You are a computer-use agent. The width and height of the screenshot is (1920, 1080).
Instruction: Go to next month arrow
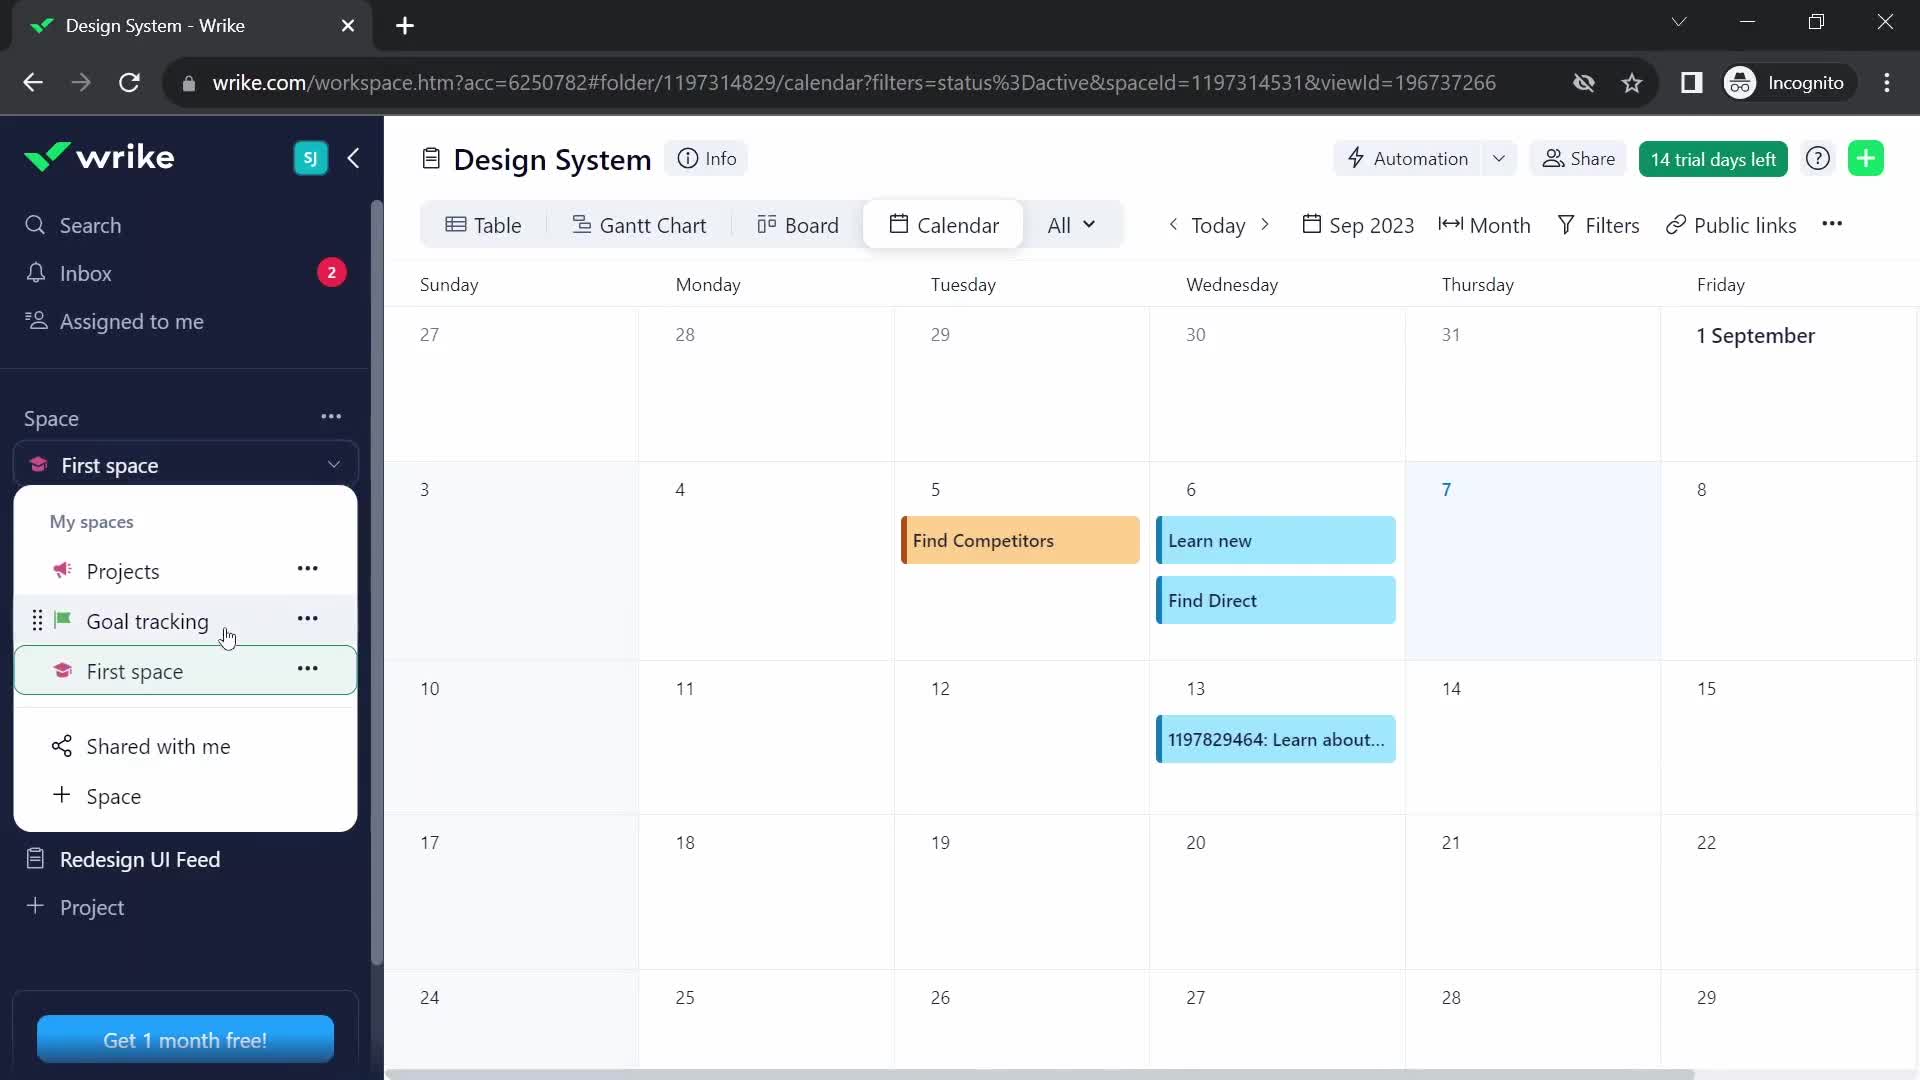click(x=1265, y=224)
